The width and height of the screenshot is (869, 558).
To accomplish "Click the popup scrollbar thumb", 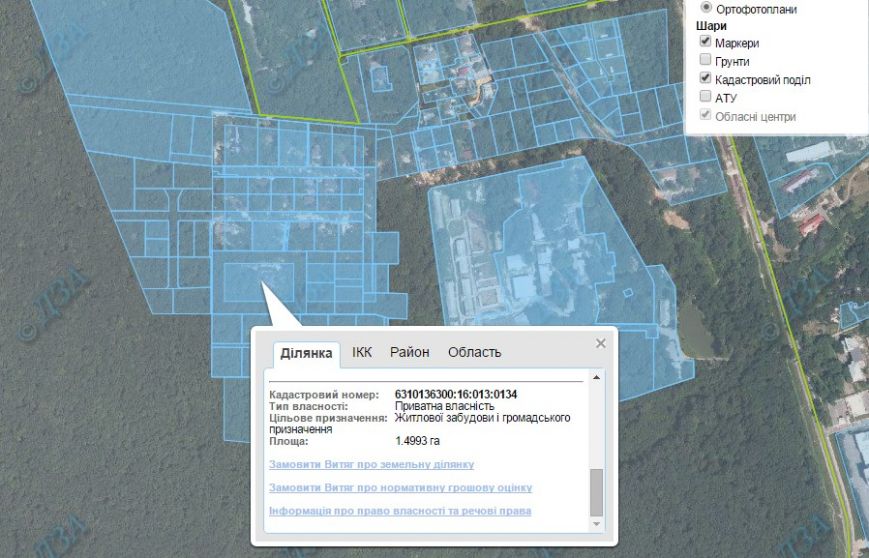I will pos(597,492).
